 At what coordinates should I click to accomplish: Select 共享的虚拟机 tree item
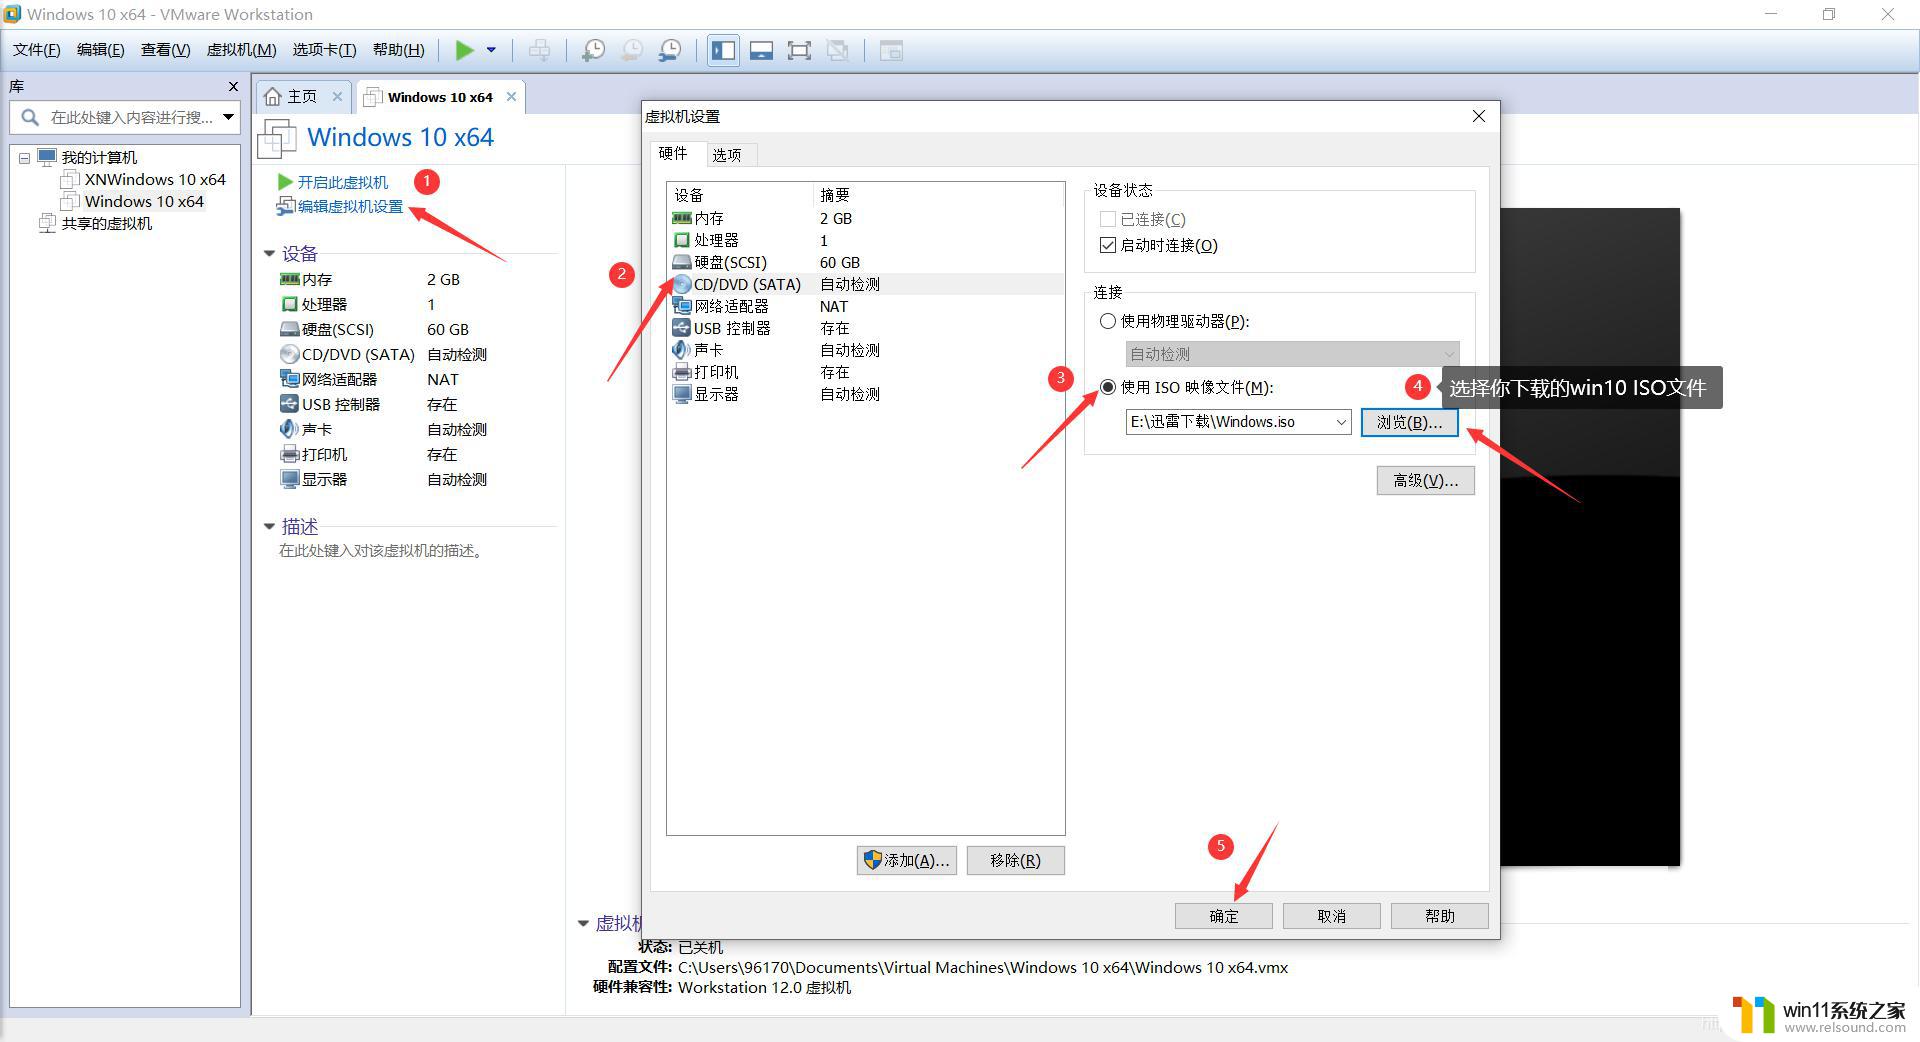106,223
